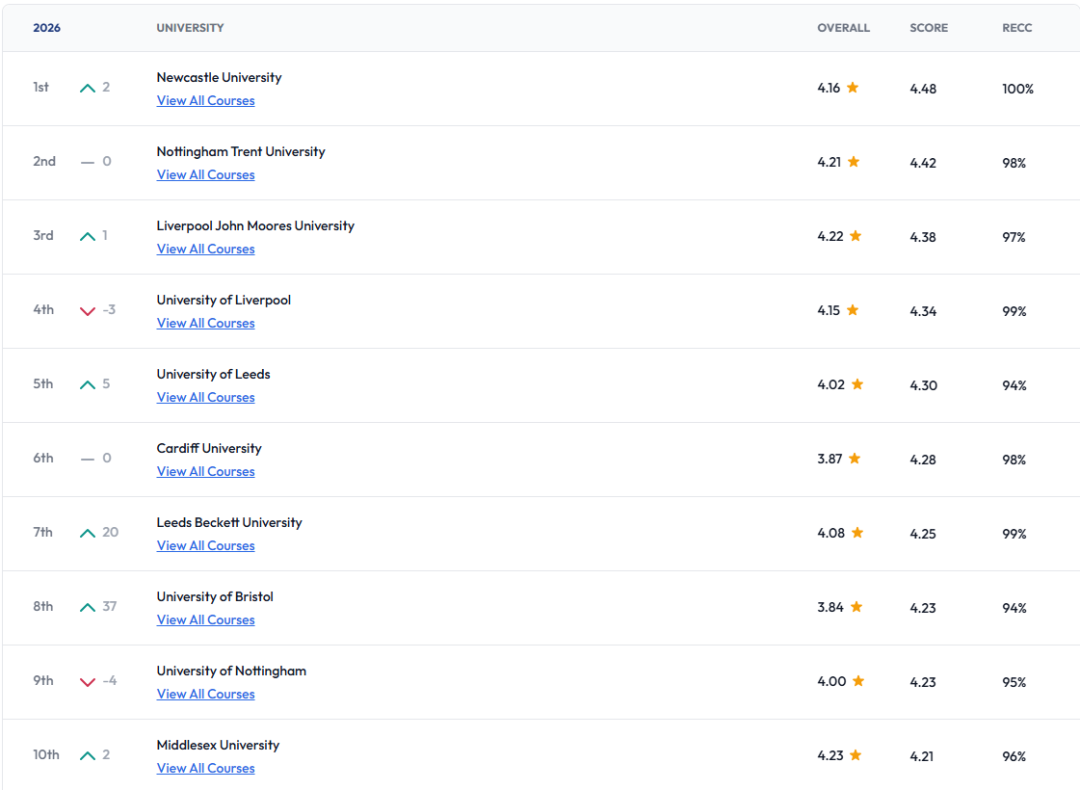Click the 20 rank change for Leeds Beckett
Image resolution: width=1080 pixels, height=790 pixels.
point(110,532)
